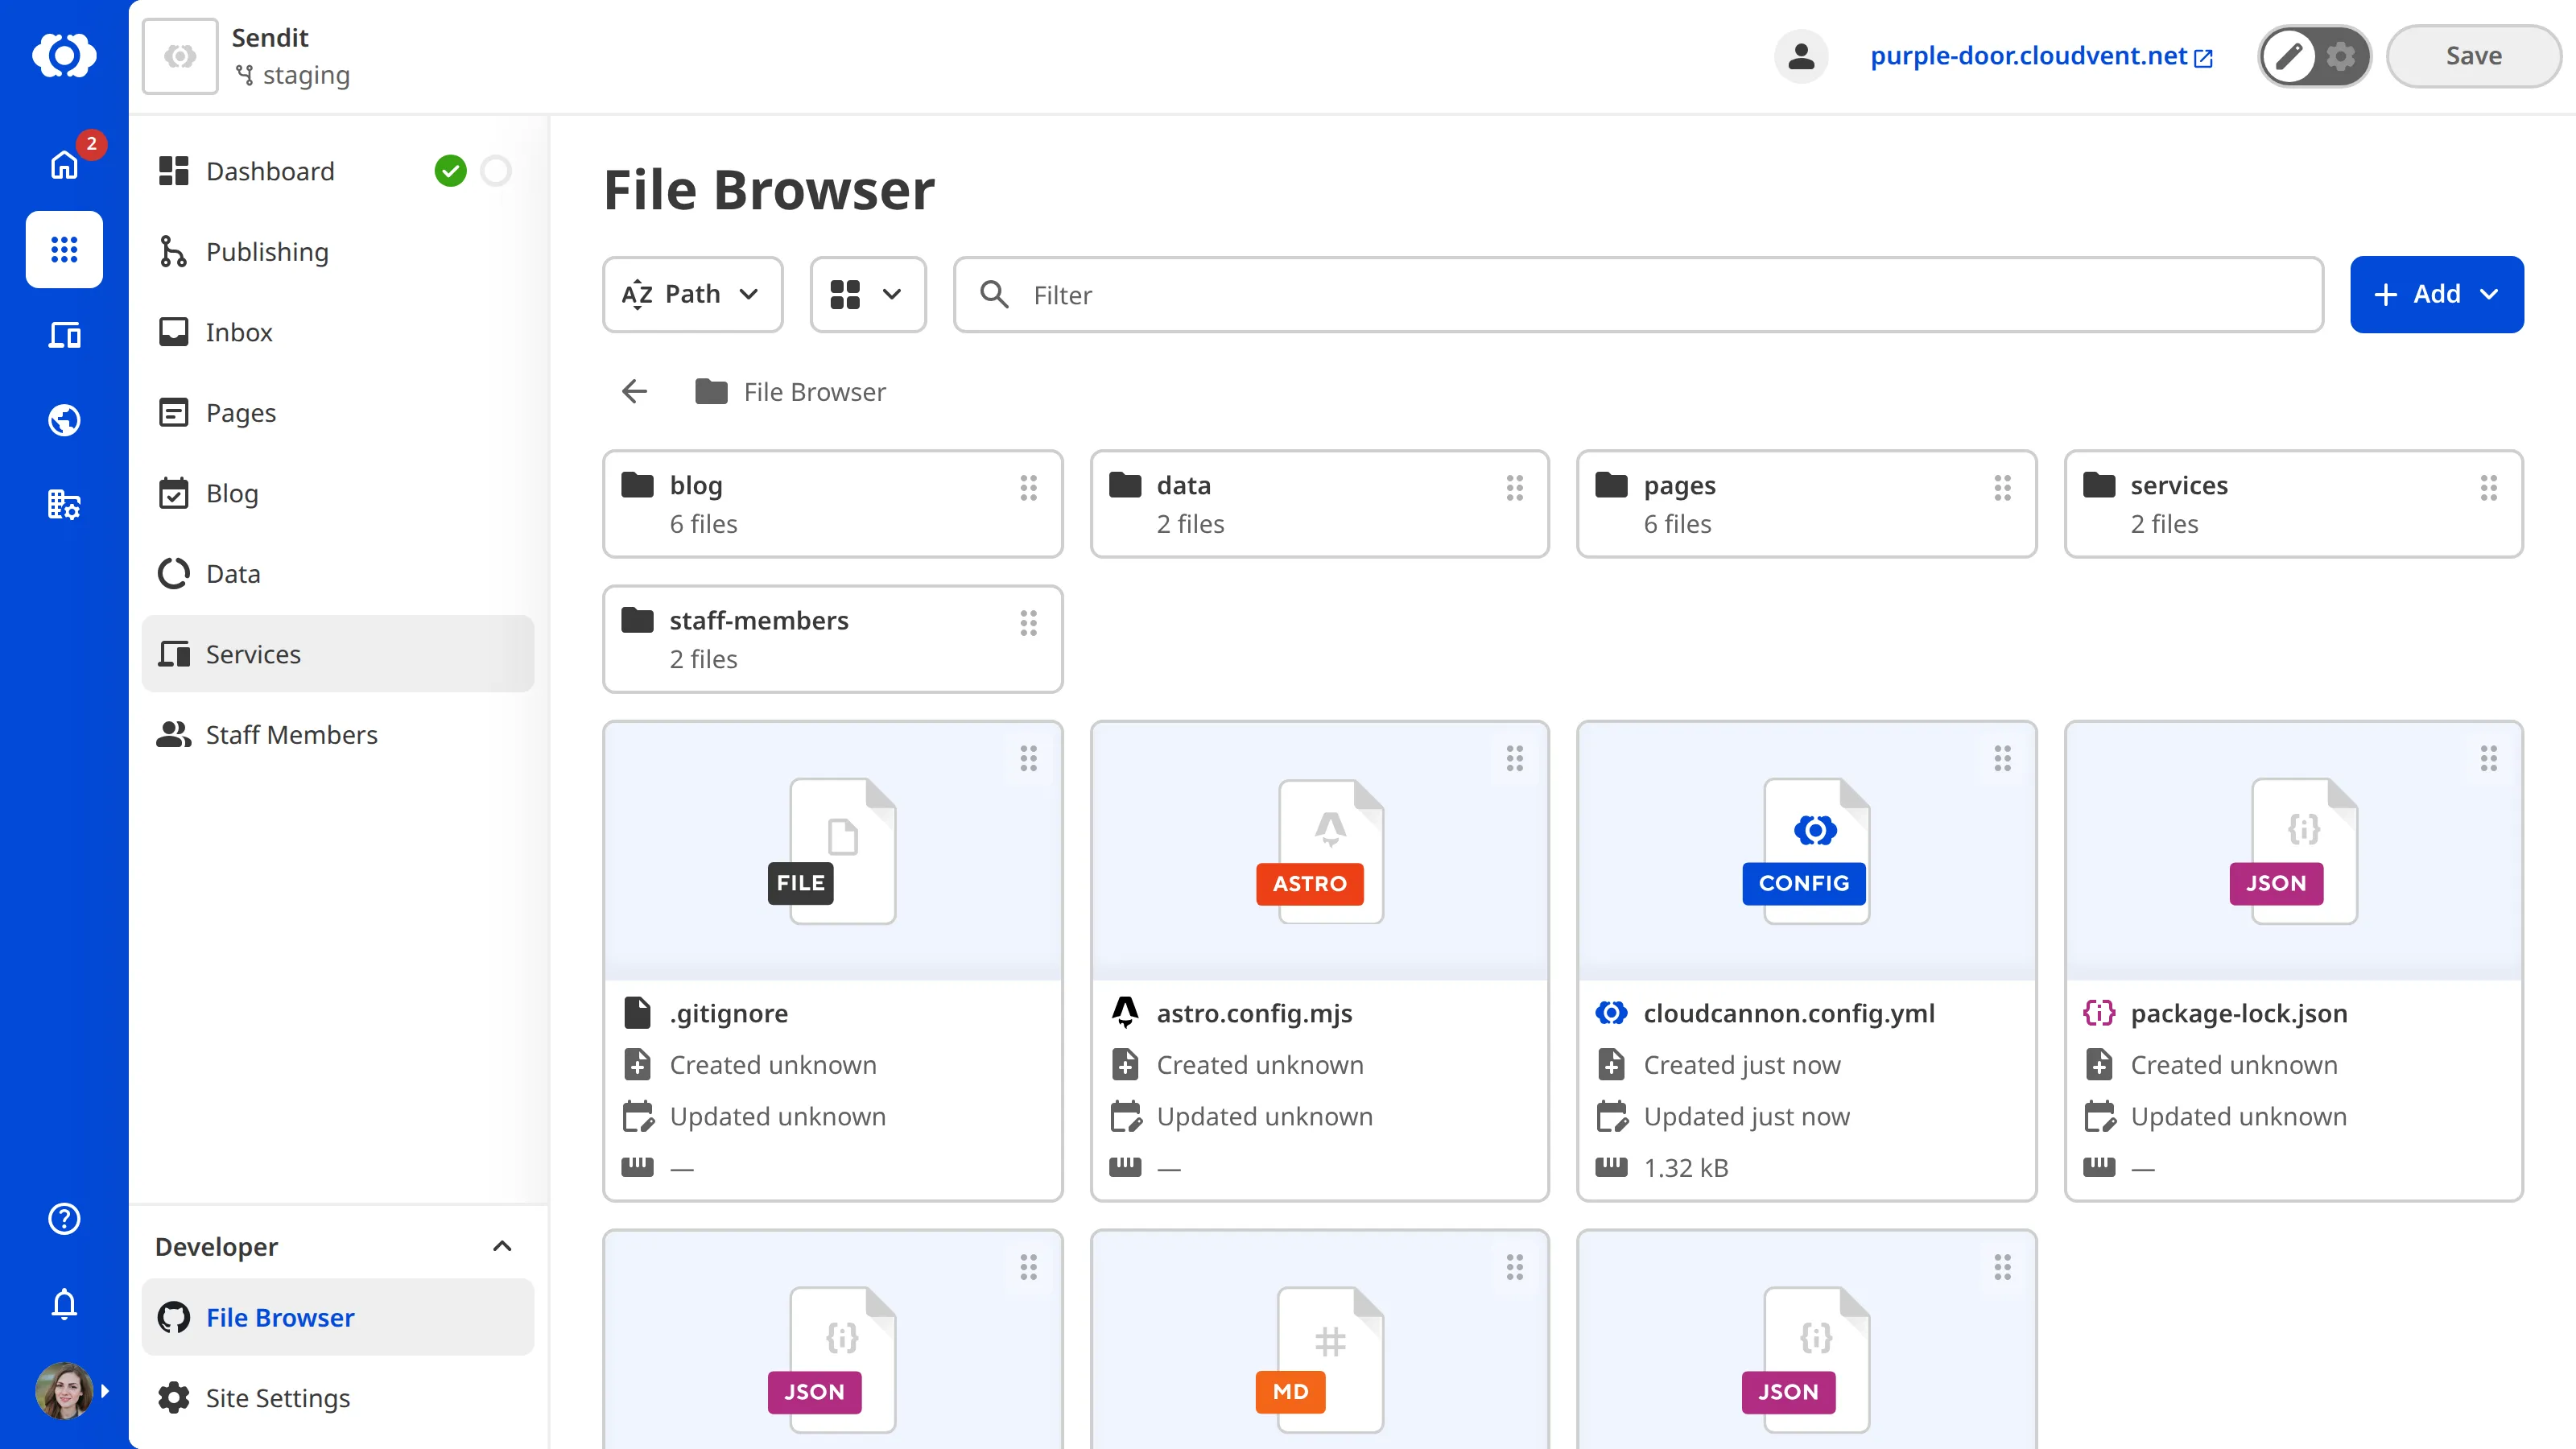Open the pages folder options menu
Image resolution: width=2576 pixels, height=1449 pixels.
2002,488
